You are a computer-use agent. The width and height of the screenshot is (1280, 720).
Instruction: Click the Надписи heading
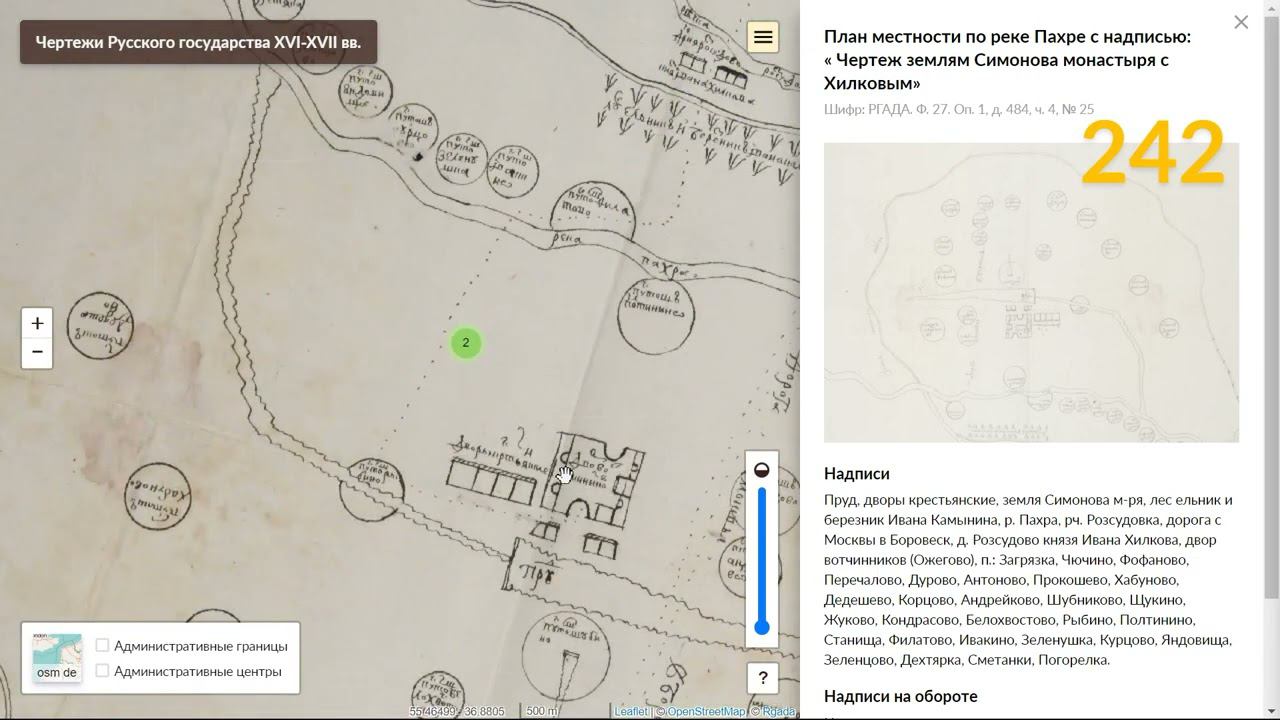click(x=857, y=473)
